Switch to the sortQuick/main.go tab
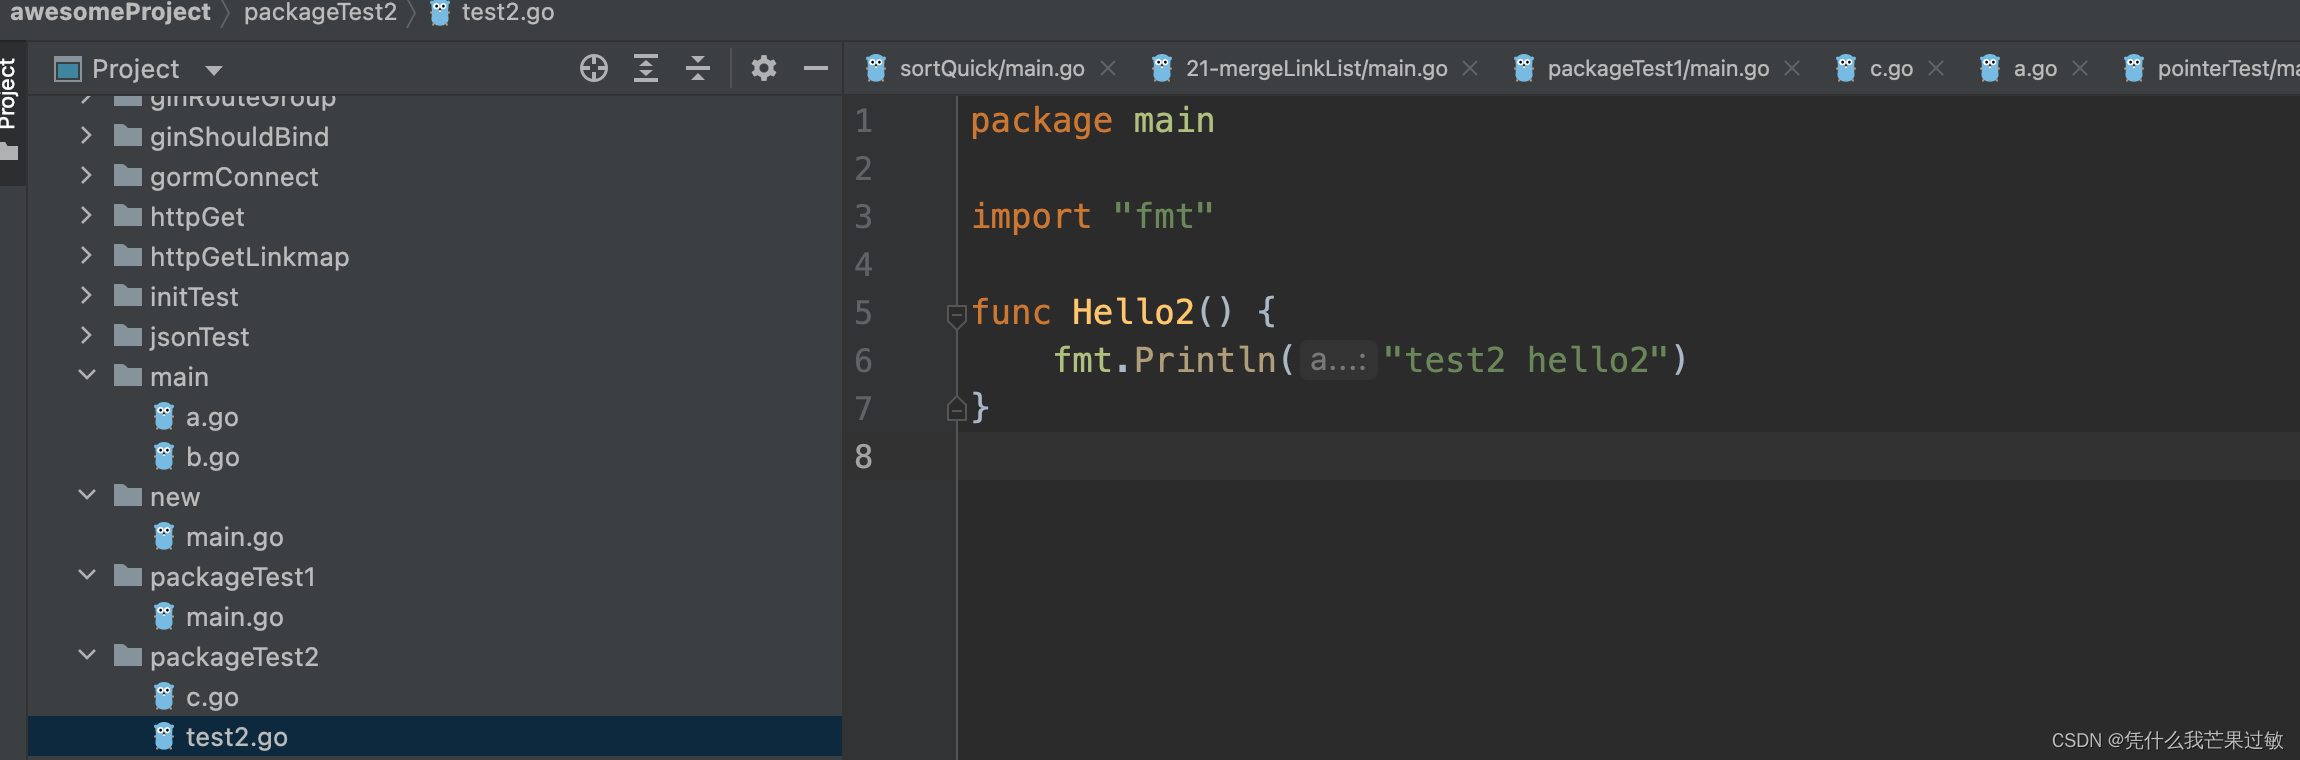The height and width of the screenshot is (760, 2300). 991,68
